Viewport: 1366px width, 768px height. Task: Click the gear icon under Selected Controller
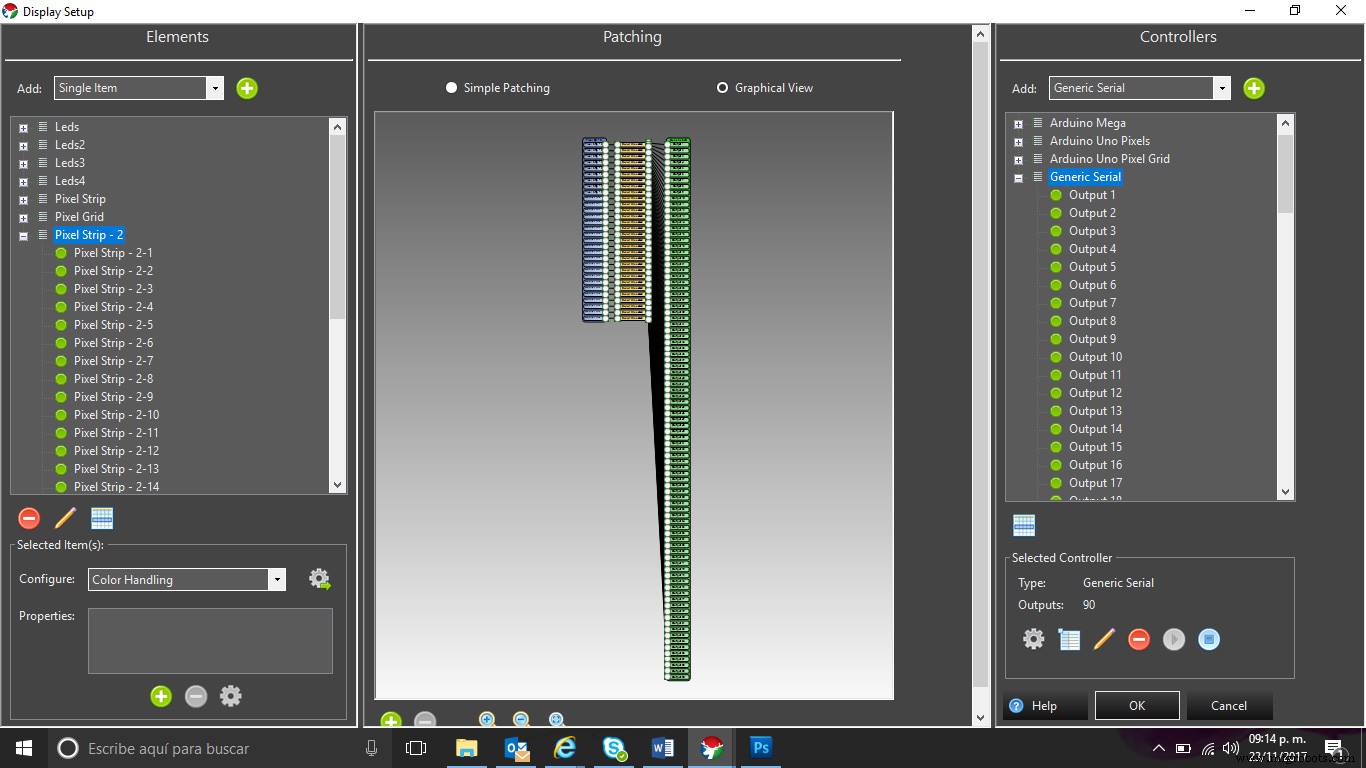click(1033, 639)
